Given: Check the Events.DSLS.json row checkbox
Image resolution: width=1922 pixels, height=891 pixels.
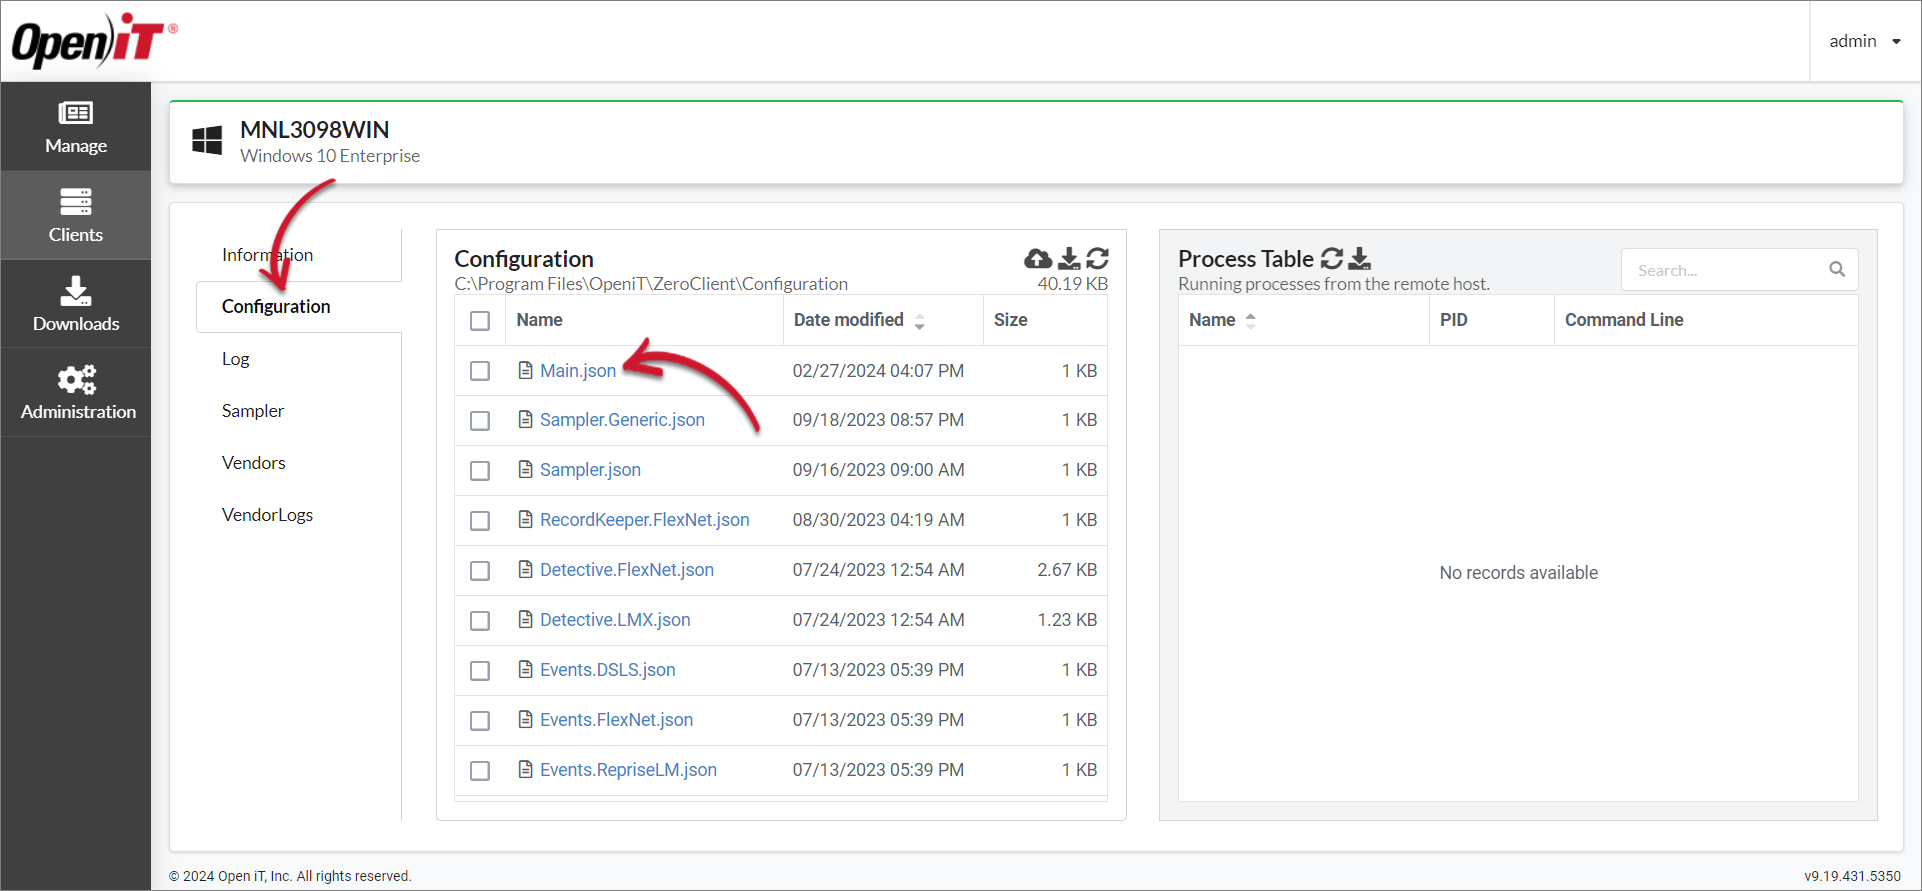Looking at the screenshot, I should click(x=480, y=671).
